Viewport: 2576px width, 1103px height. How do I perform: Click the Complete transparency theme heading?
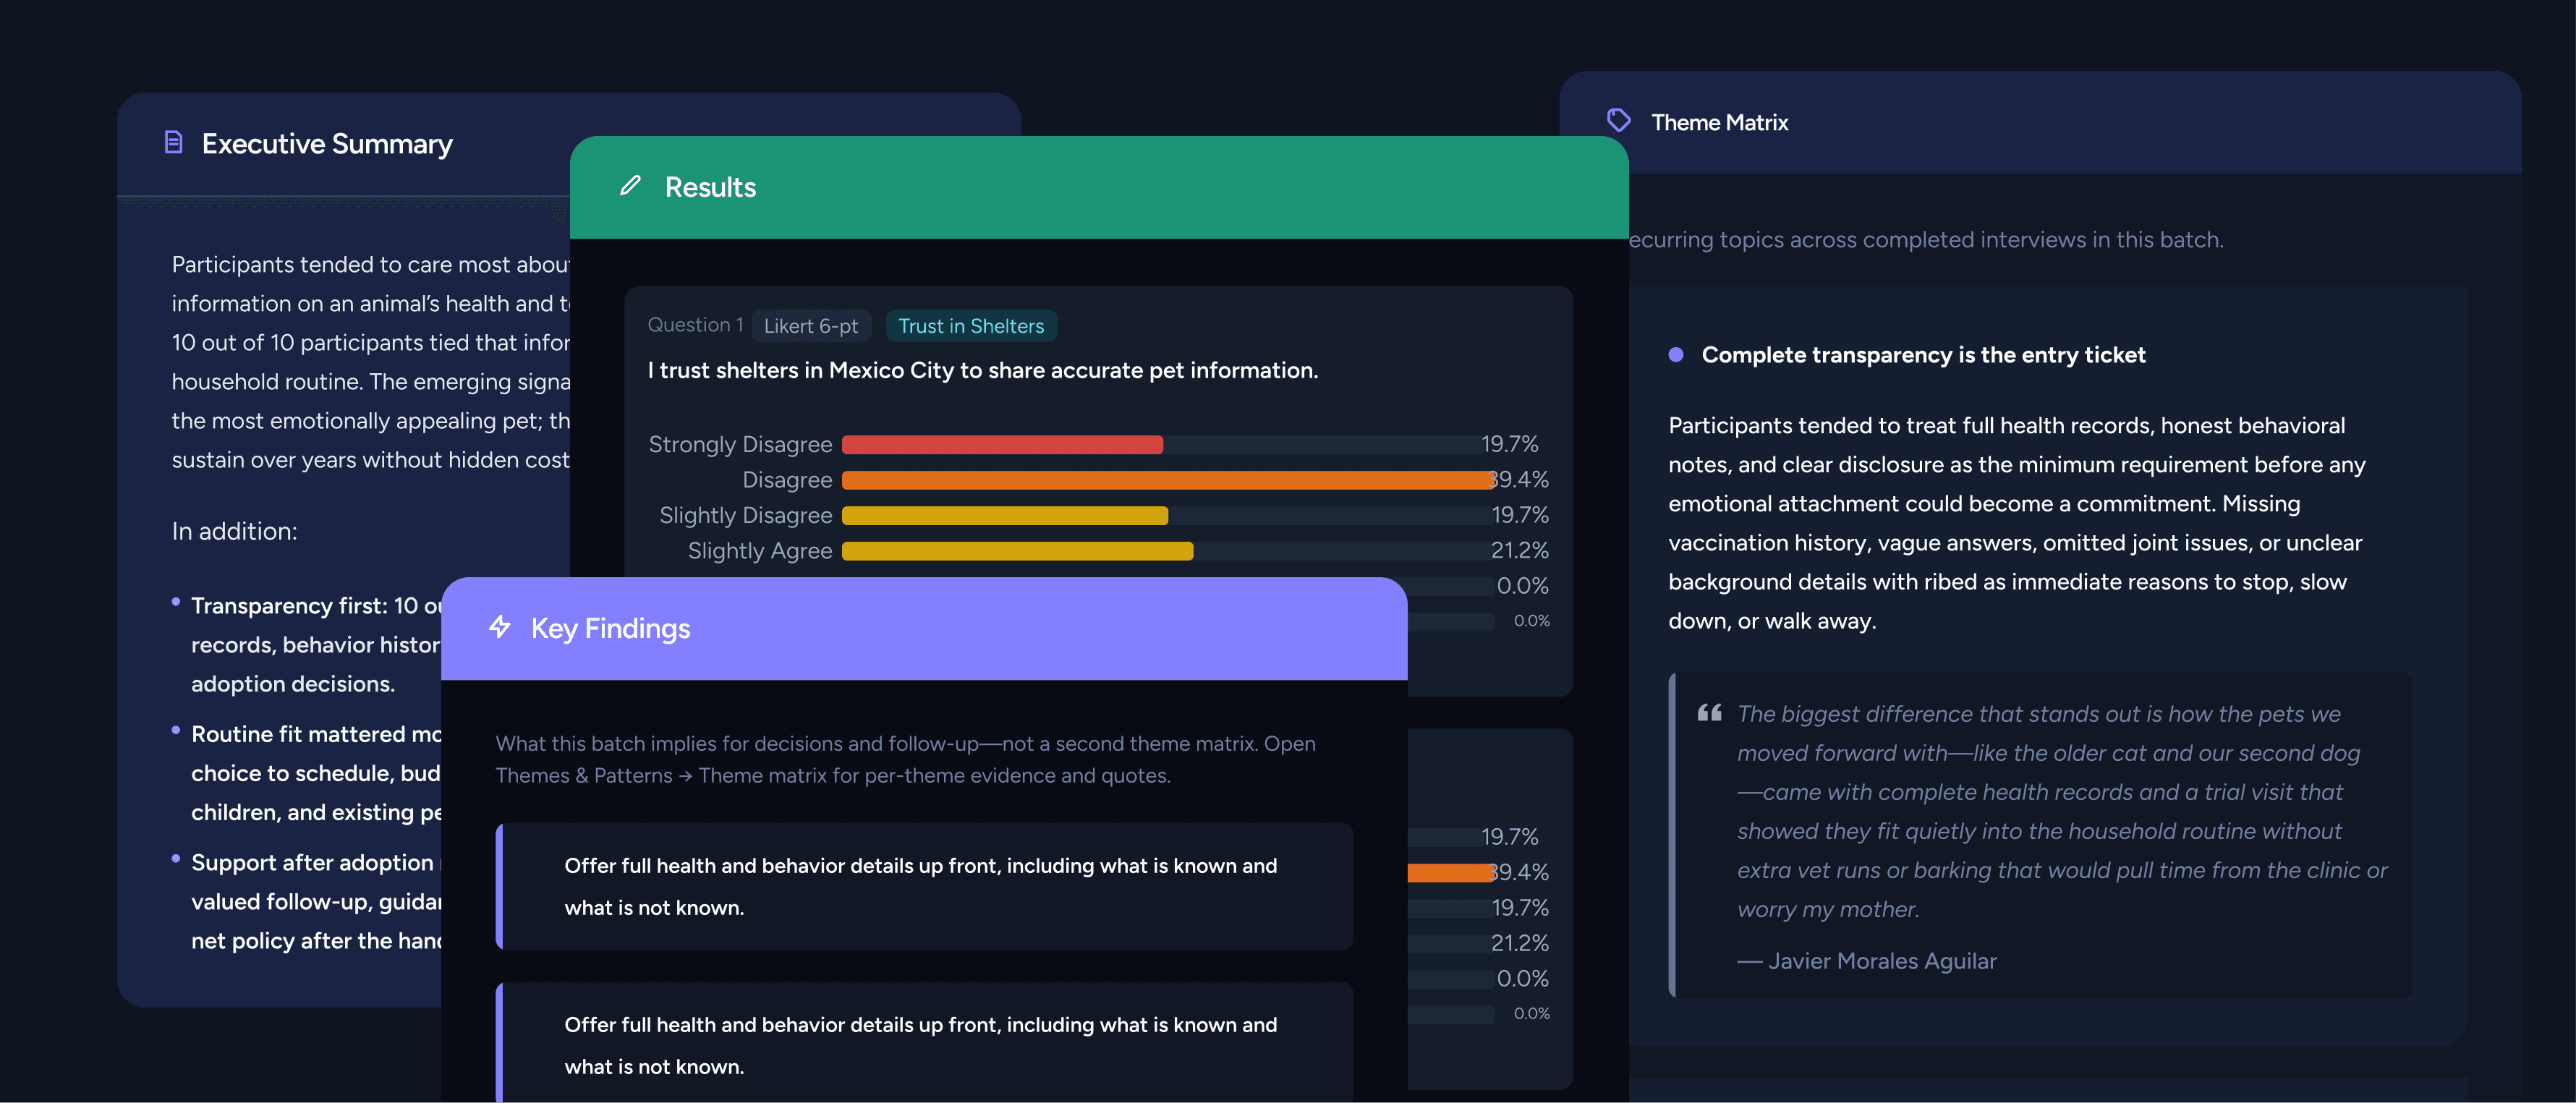(1923, 355)
